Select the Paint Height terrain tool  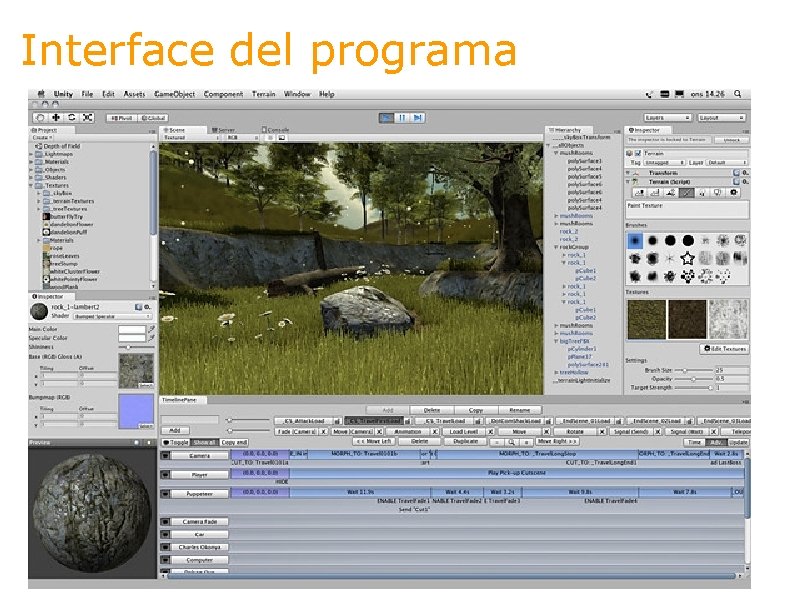655,192
